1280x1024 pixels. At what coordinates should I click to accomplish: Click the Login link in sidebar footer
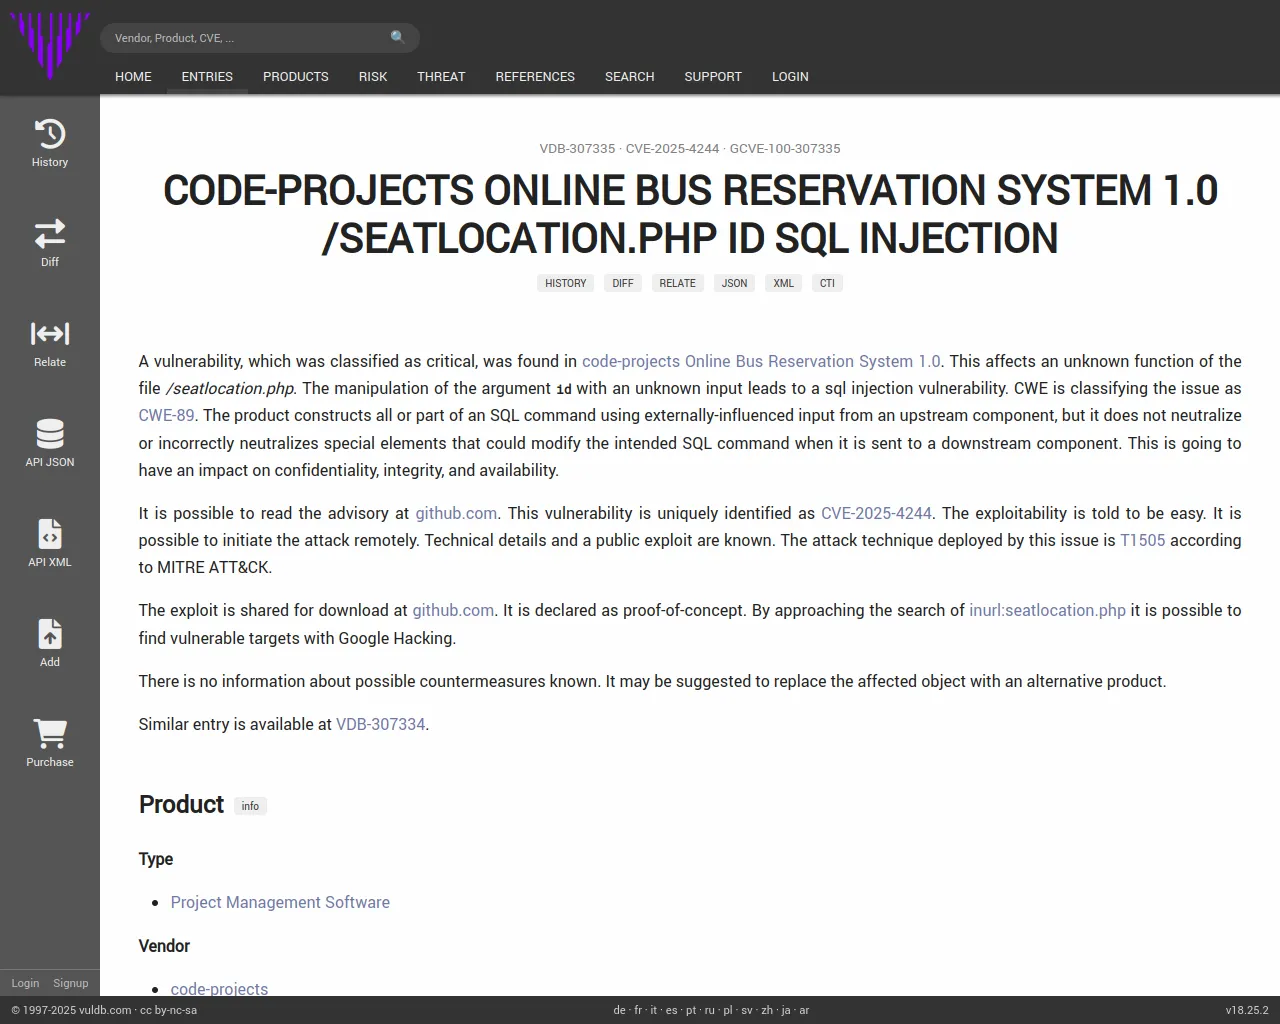click(25, 983)
